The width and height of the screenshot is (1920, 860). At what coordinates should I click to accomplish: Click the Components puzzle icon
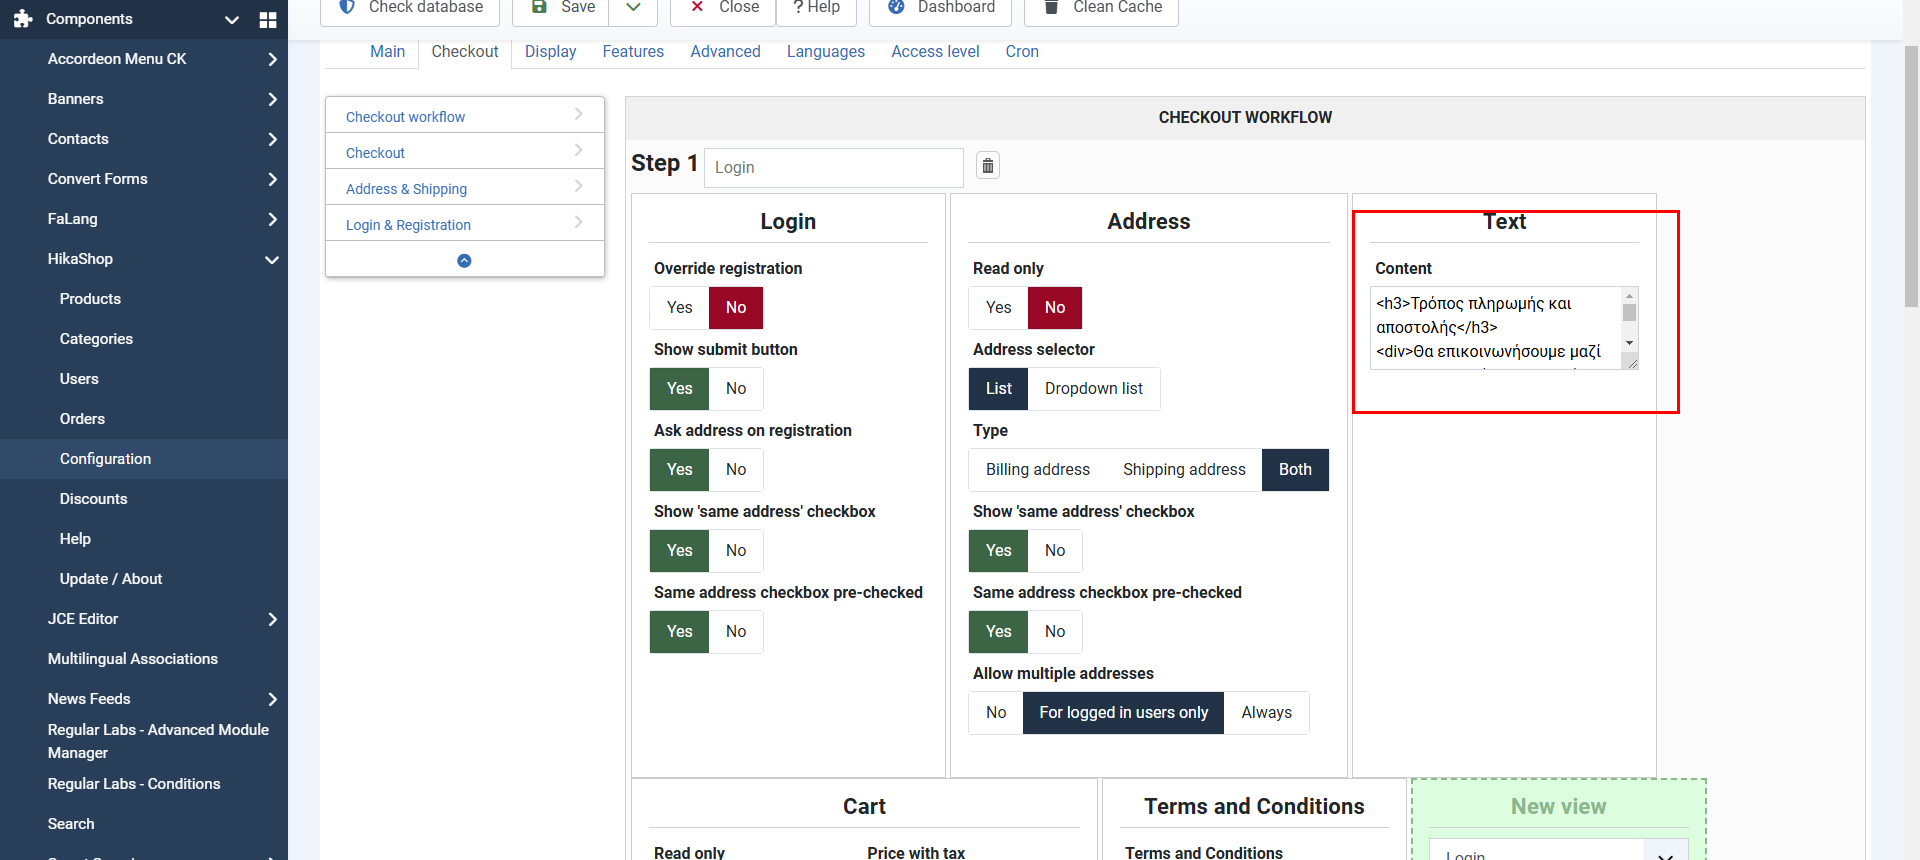(23, 19)
